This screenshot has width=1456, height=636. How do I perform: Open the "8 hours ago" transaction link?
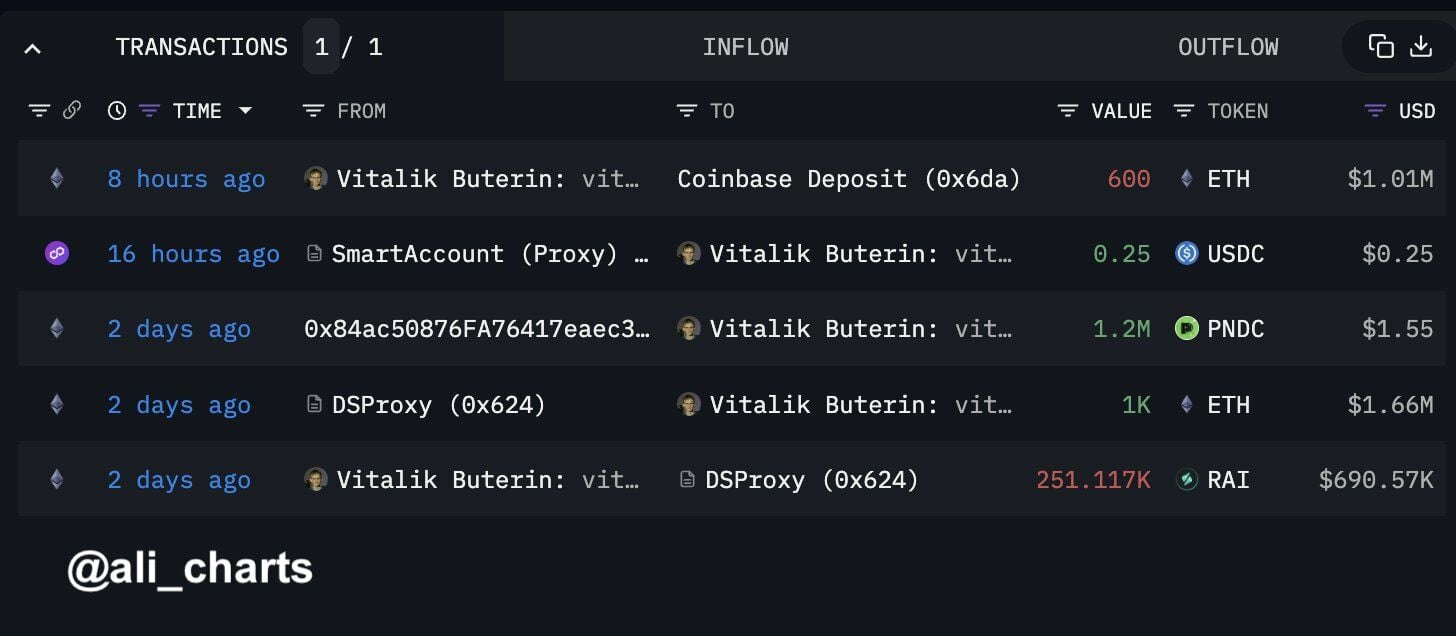point(186,179)
